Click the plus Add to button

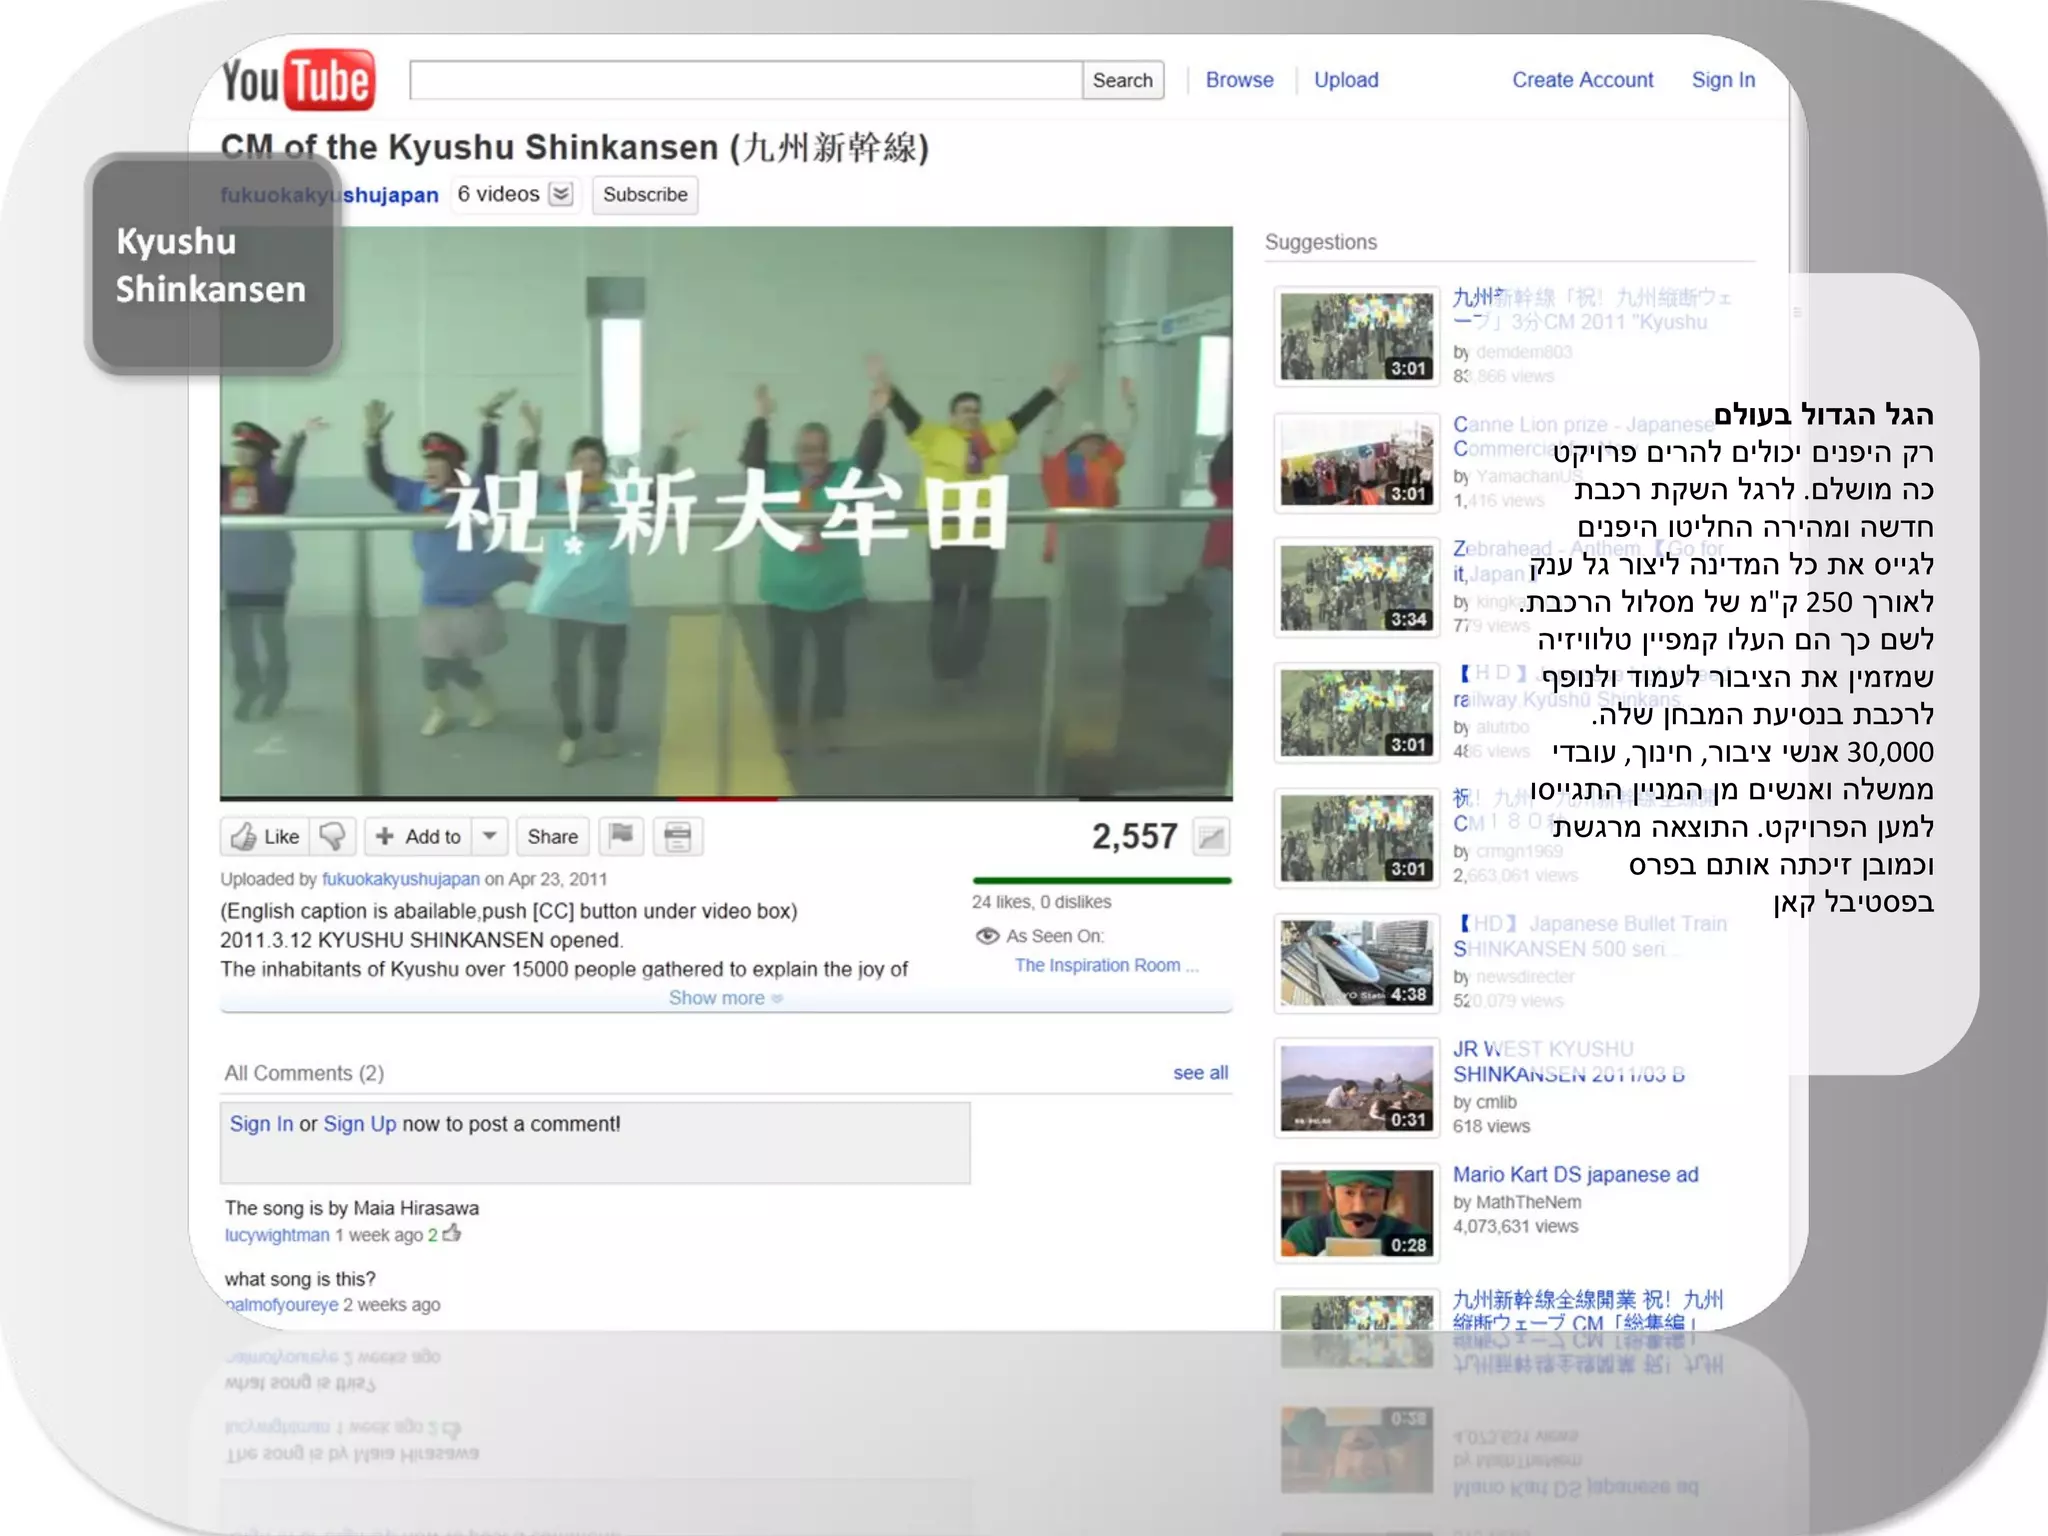point(419,836)
